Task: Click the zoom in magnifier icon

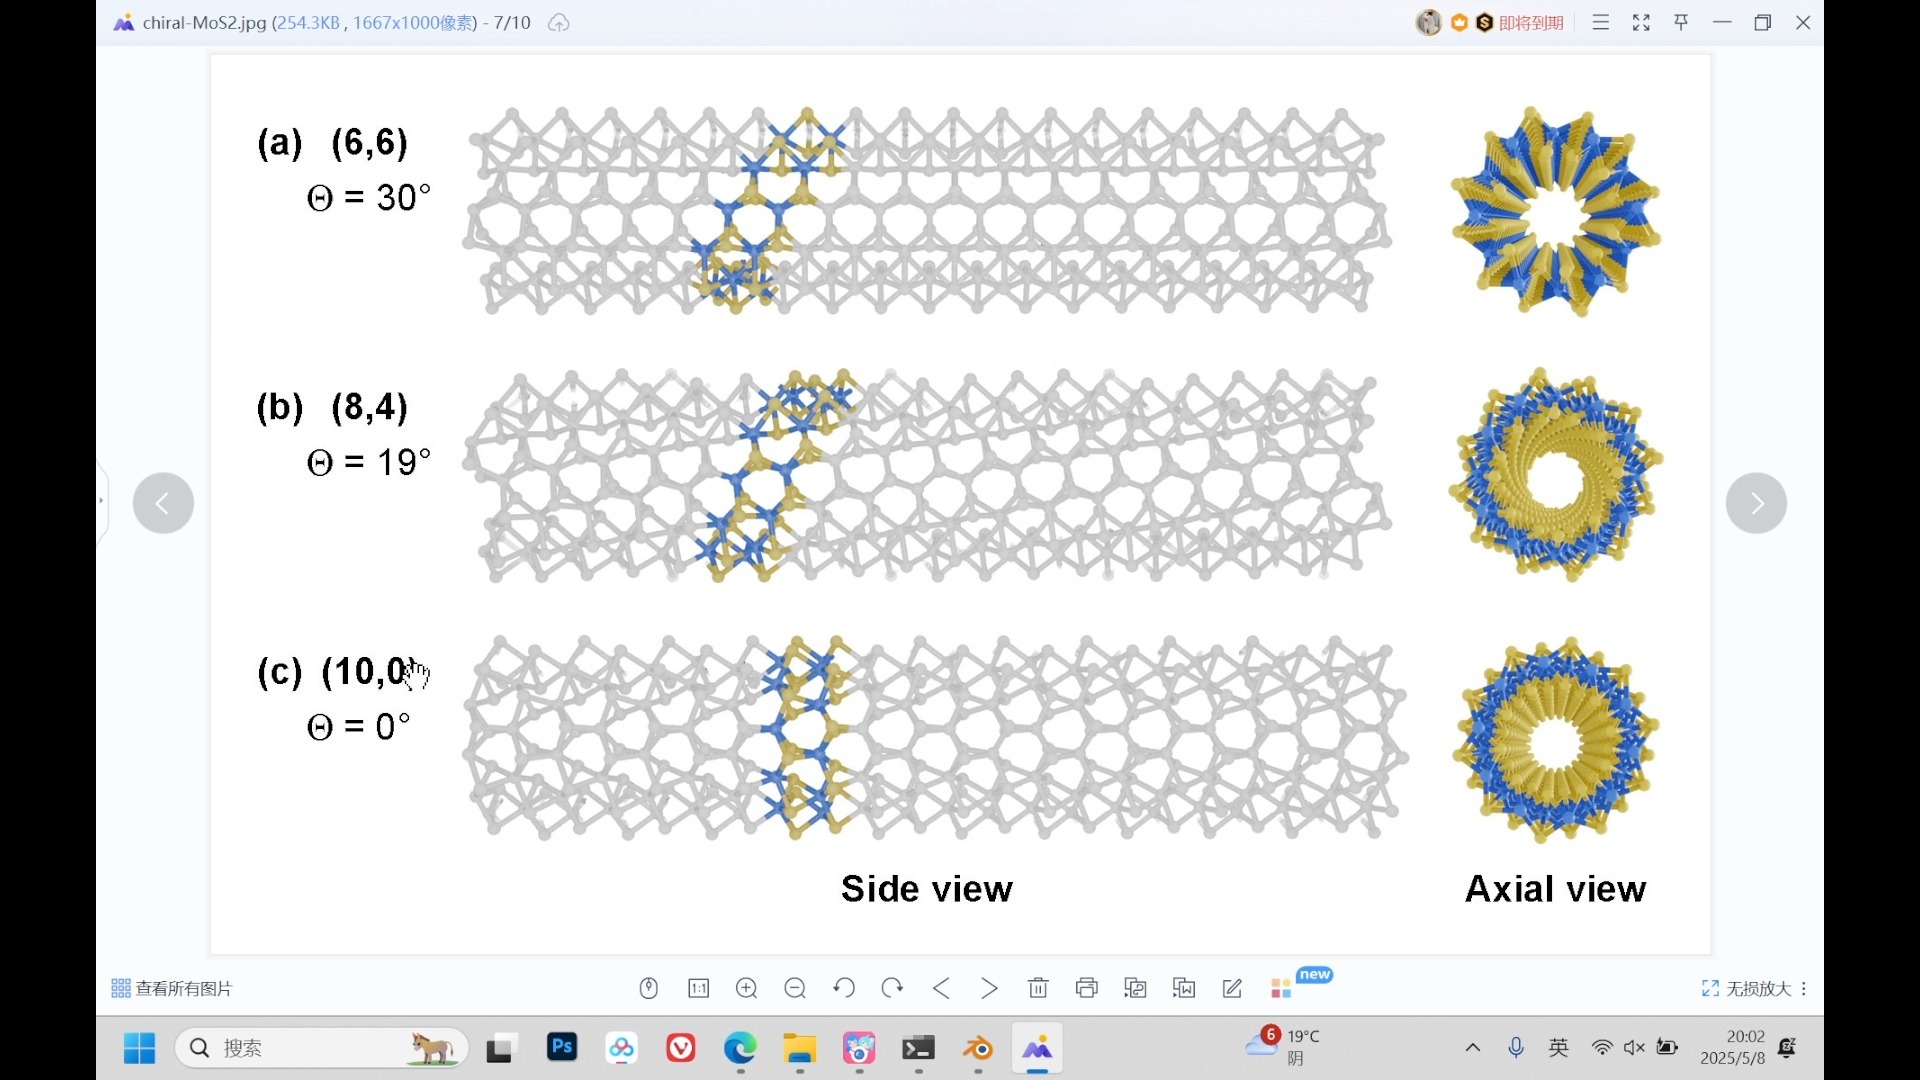Action: pyautogui.click(x=746, y=988)
